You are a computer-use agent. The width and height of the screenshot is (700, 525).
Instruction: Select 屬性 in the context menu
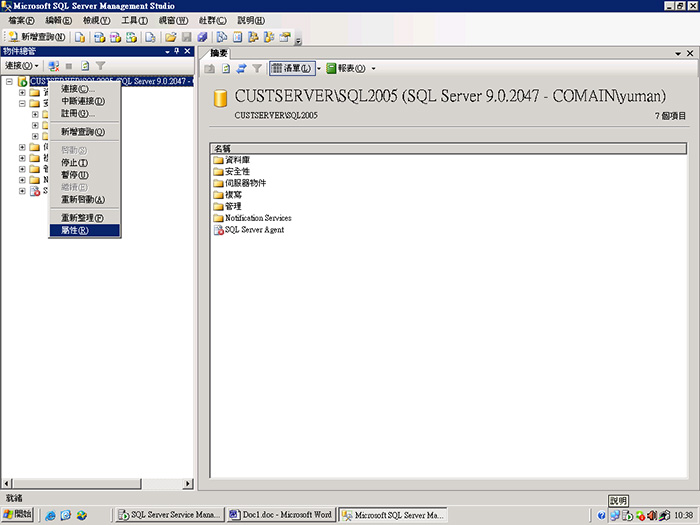point(84,230)
